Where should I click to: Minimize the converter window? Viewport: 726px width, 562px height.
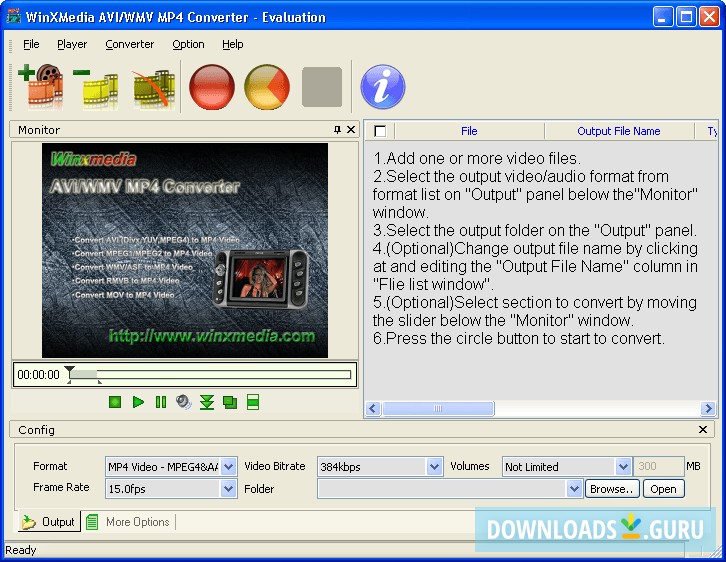tap(663, 17)
